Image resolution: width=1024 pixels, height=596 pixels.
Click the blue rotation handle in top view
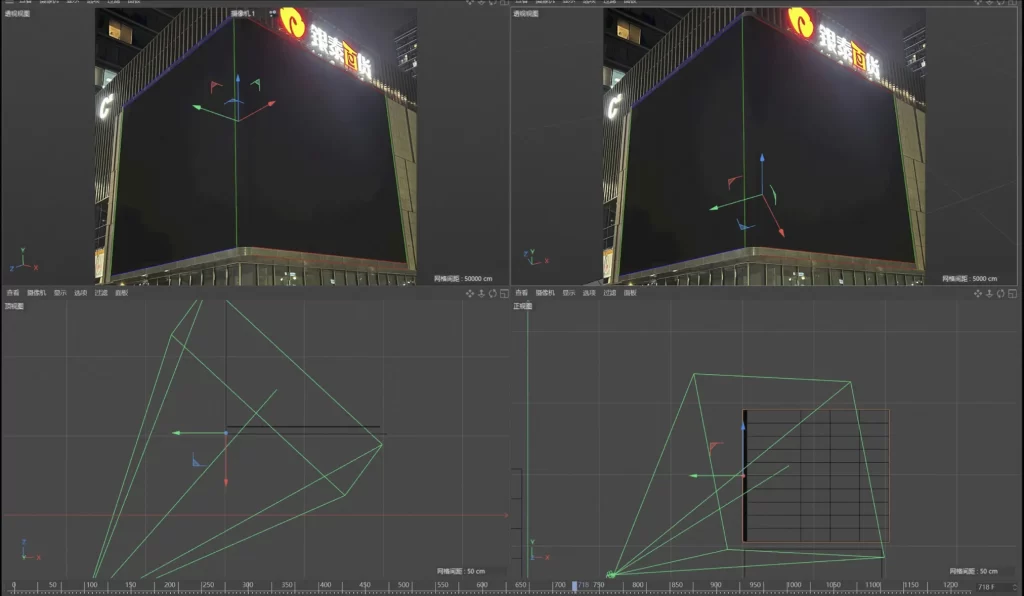(x=199, y=460)
